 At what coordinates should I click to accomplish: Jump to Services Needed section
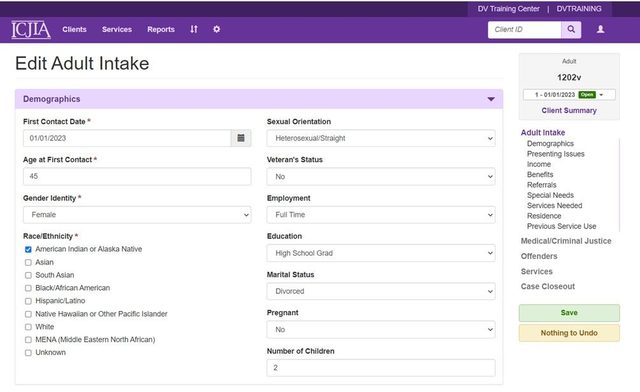pyautogui.click(x=554, y=205)
